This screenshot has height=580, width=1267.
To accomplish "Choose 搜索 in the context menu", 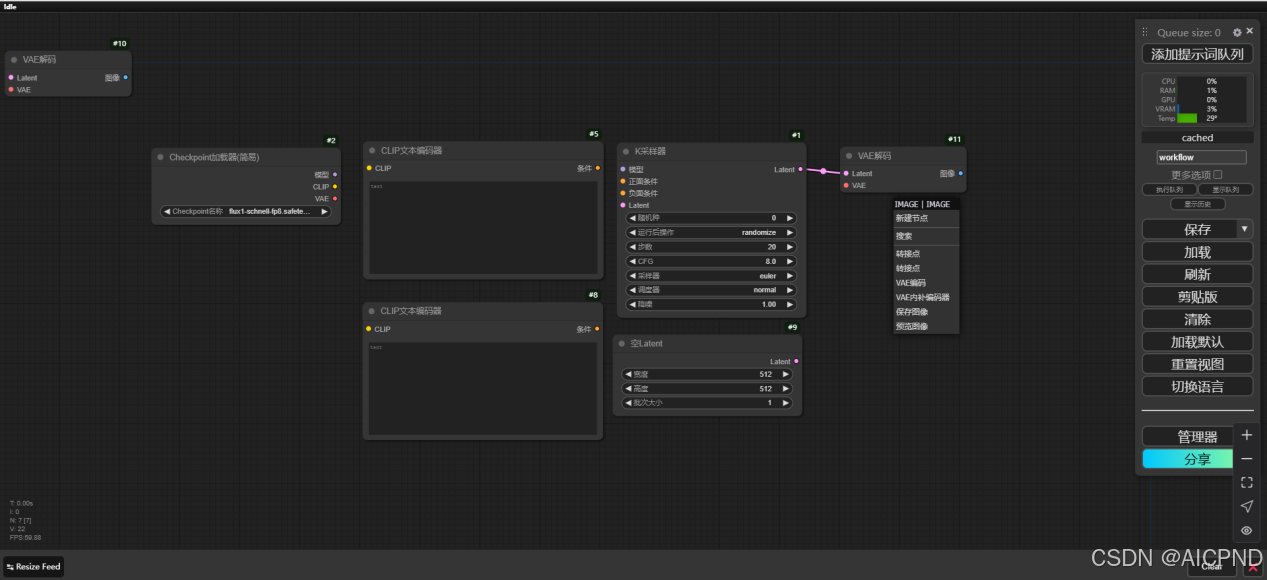I will pyautogui.click(x=926, y=236).
